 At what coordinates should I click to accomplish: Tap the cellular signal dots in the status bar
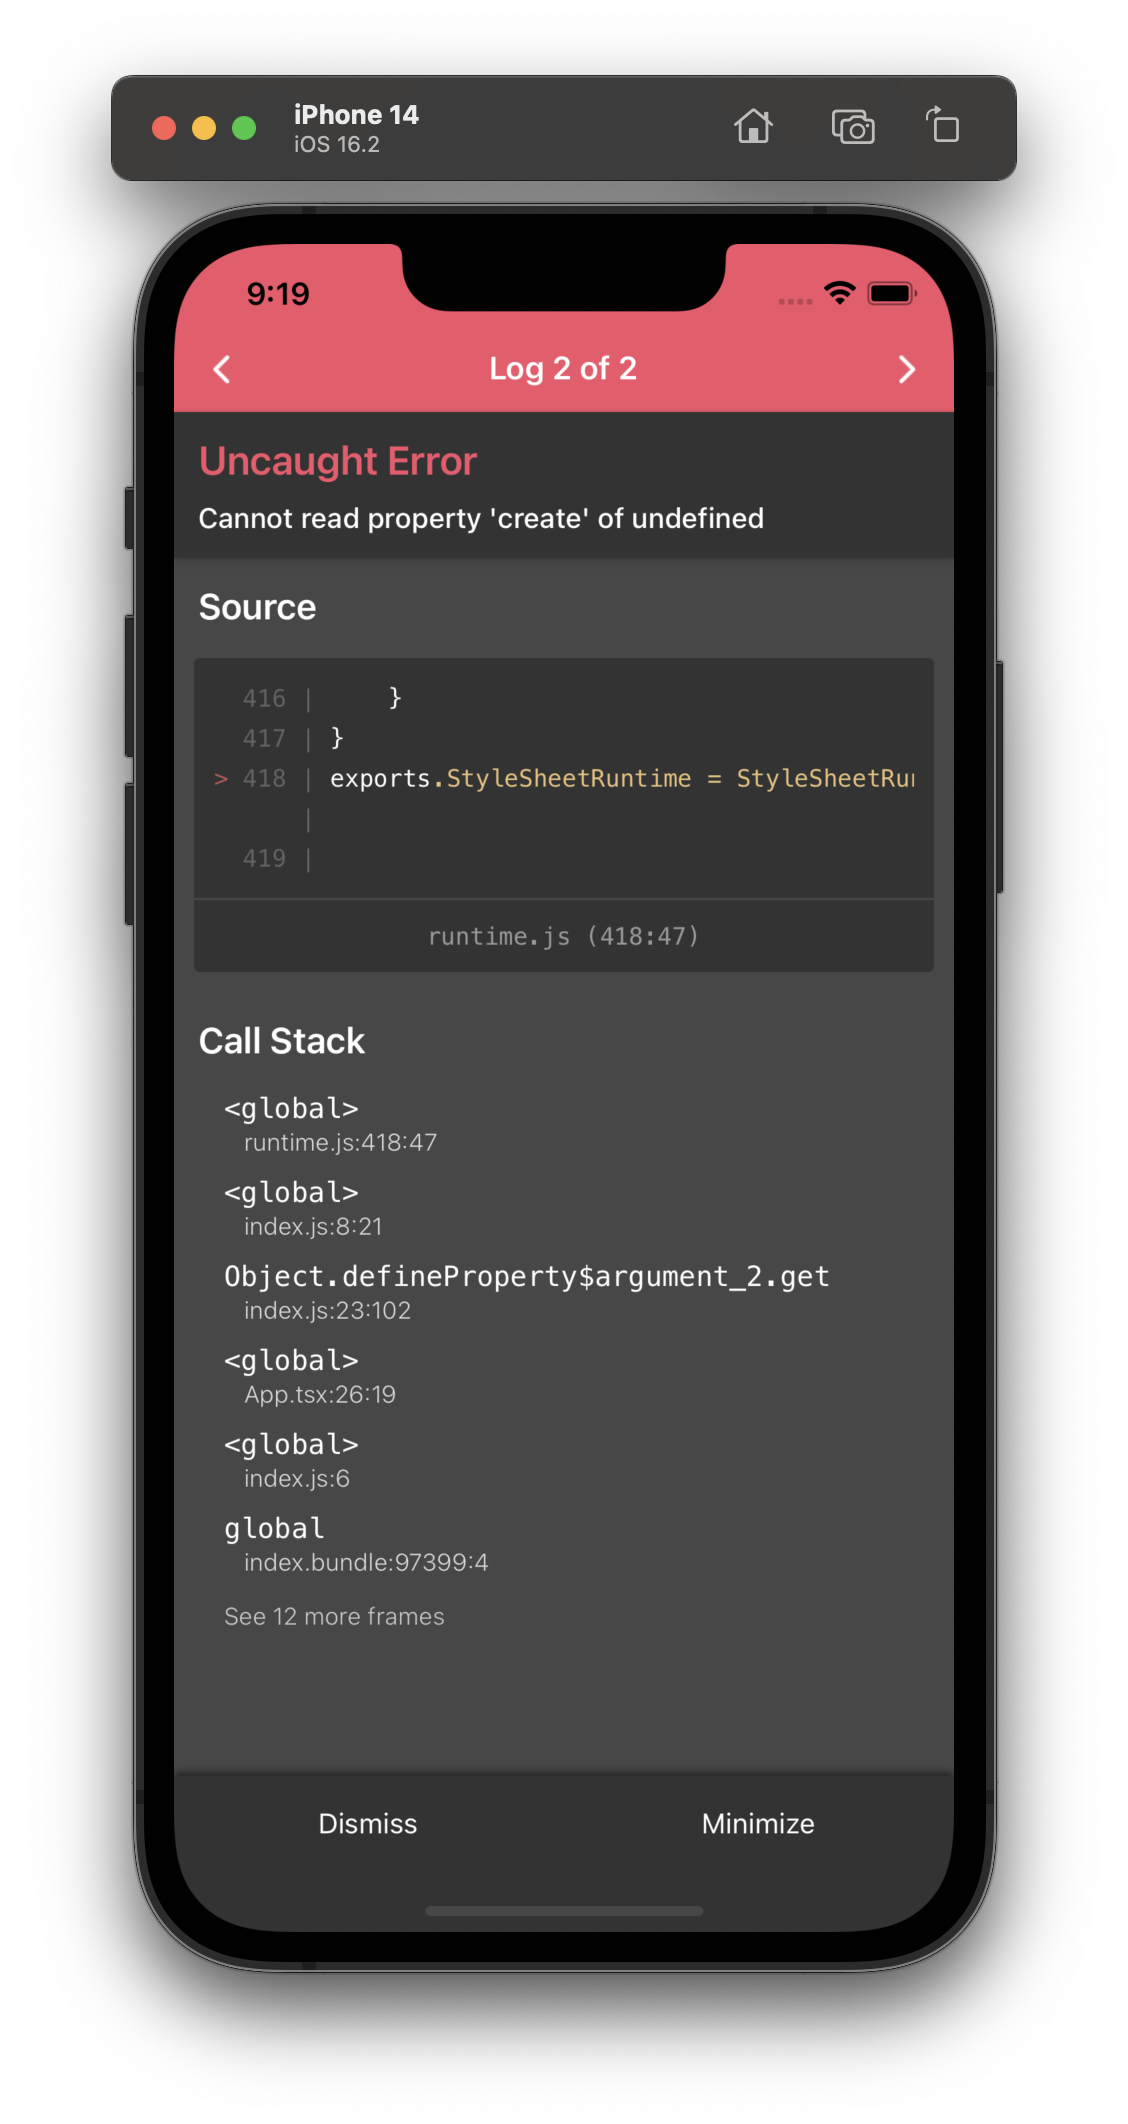click(x=793, y=299)
